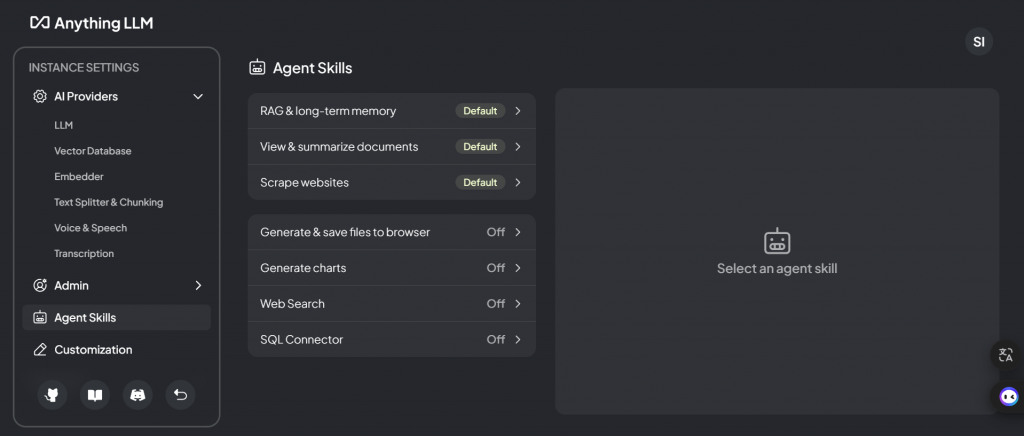Open the SQL Connector skill showing Off

391,340
